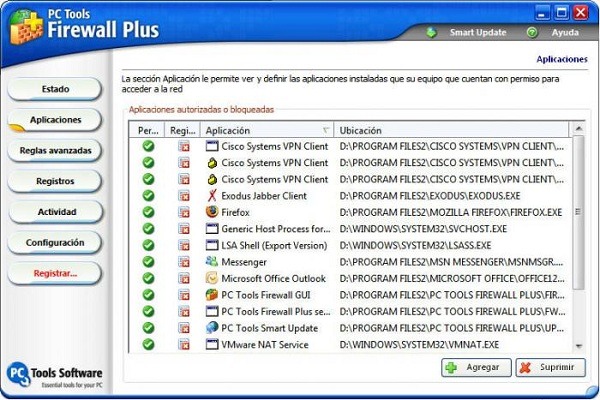The height and width of the screenshot is (400, 600).
Task: Toggle permission check for Microsoft Office Outlook
Action: (x=148, y=278)
